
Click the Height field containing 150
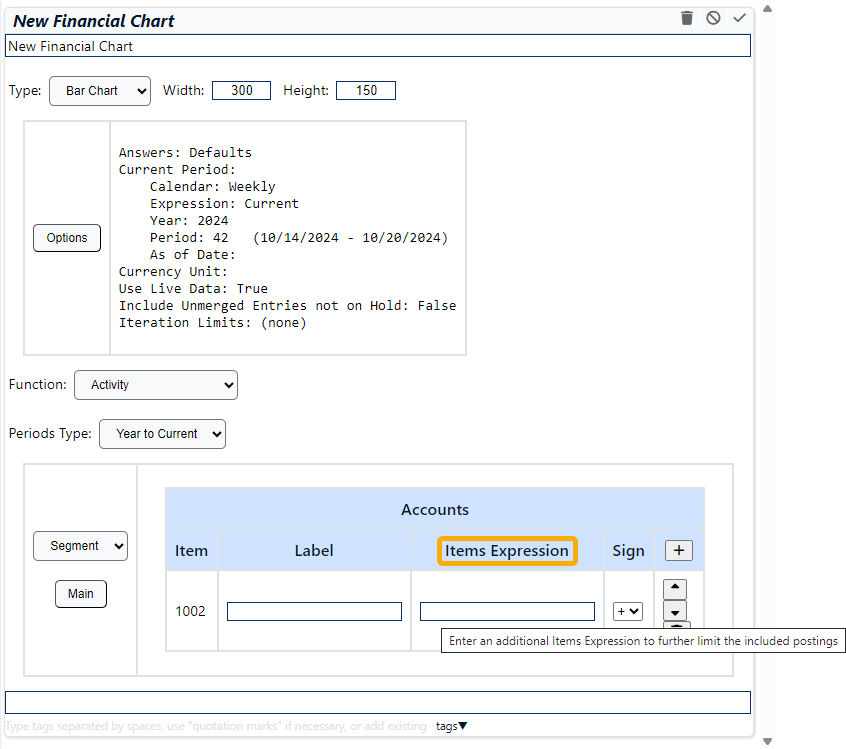click(366, 91)
